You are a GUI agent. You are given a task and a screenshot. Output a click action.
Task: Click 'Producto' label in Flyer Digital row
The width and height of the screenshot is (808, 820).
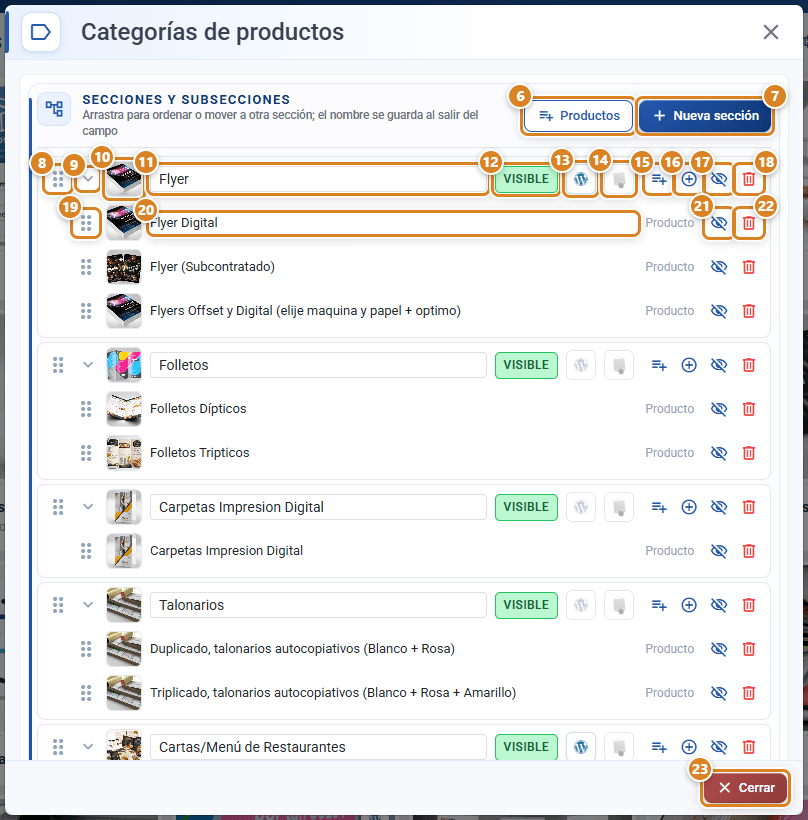(x=669, y=223)
